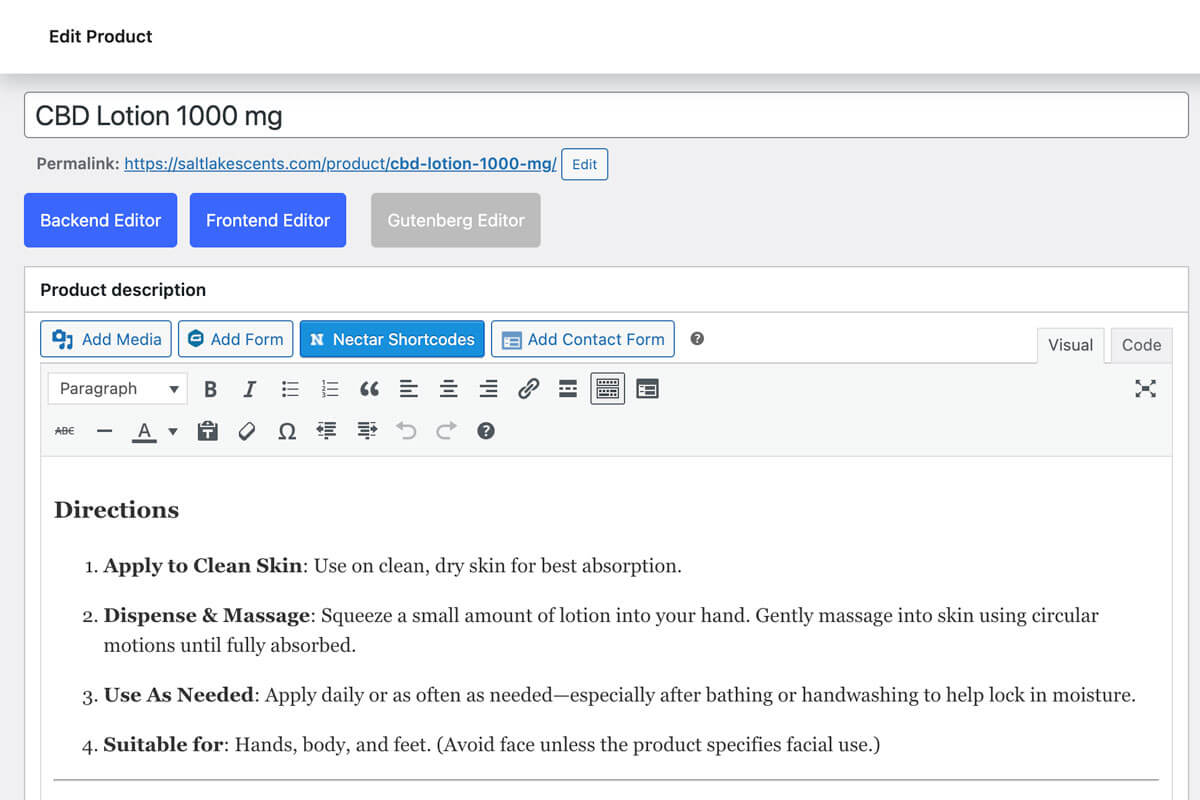The width and height of the screenshot is (1200, 800).
Task: Enable distraction-free fullscreen mode
Action: click(x=1145, y=389)
